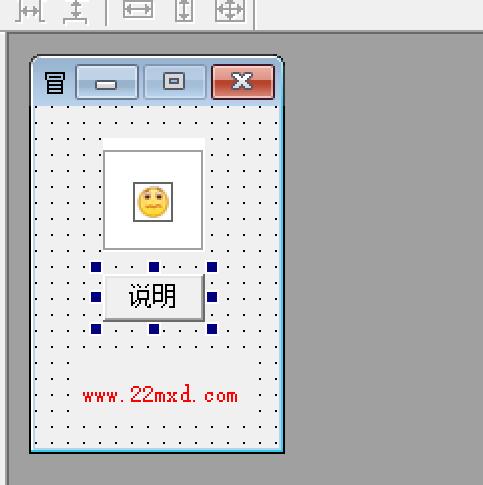Viewport: 483px width, 485px height.
Task: Apply the make same width tool
Action: pos(138,9)
